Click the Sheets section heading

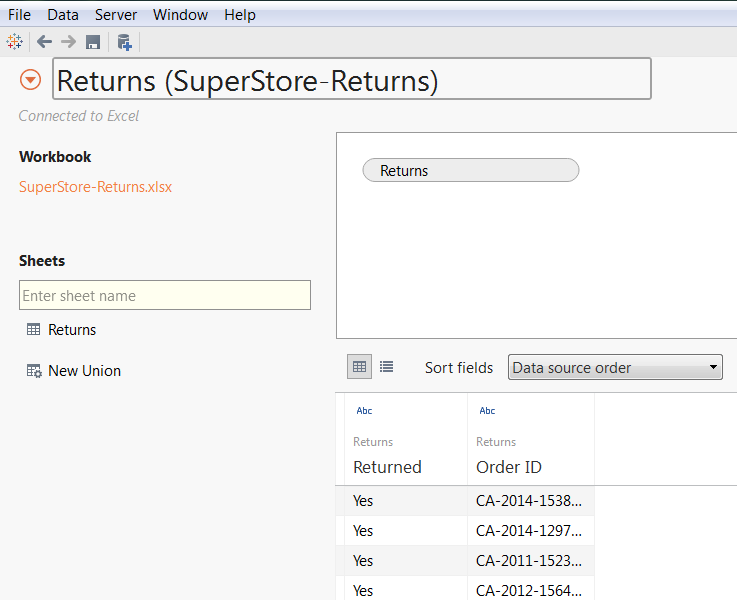[x=42, y=261]
